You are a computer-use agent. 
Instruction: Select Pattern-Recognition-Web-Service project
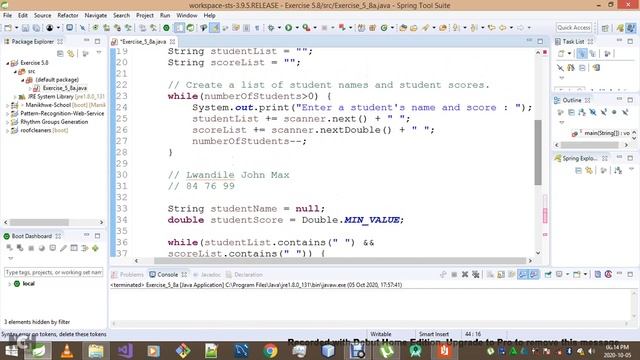pos(62,113)
